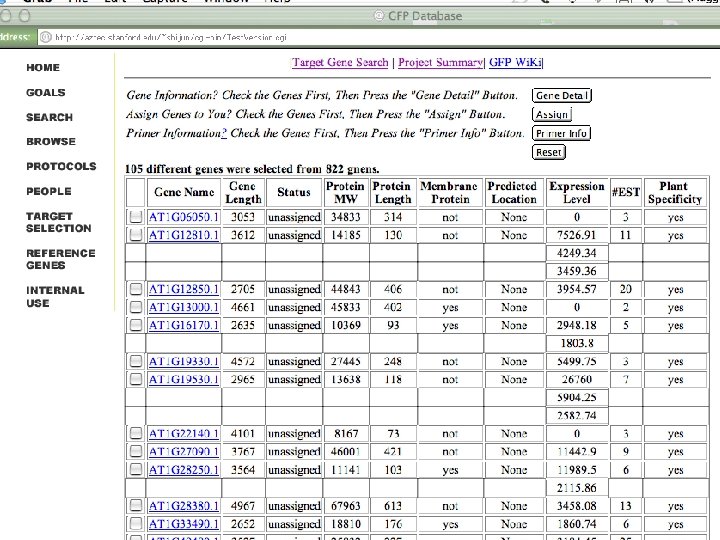The width and height of the screenshot is (720, 540).
Task: Select the AT1G33490.1 checkbox
Action: point(135,524)
